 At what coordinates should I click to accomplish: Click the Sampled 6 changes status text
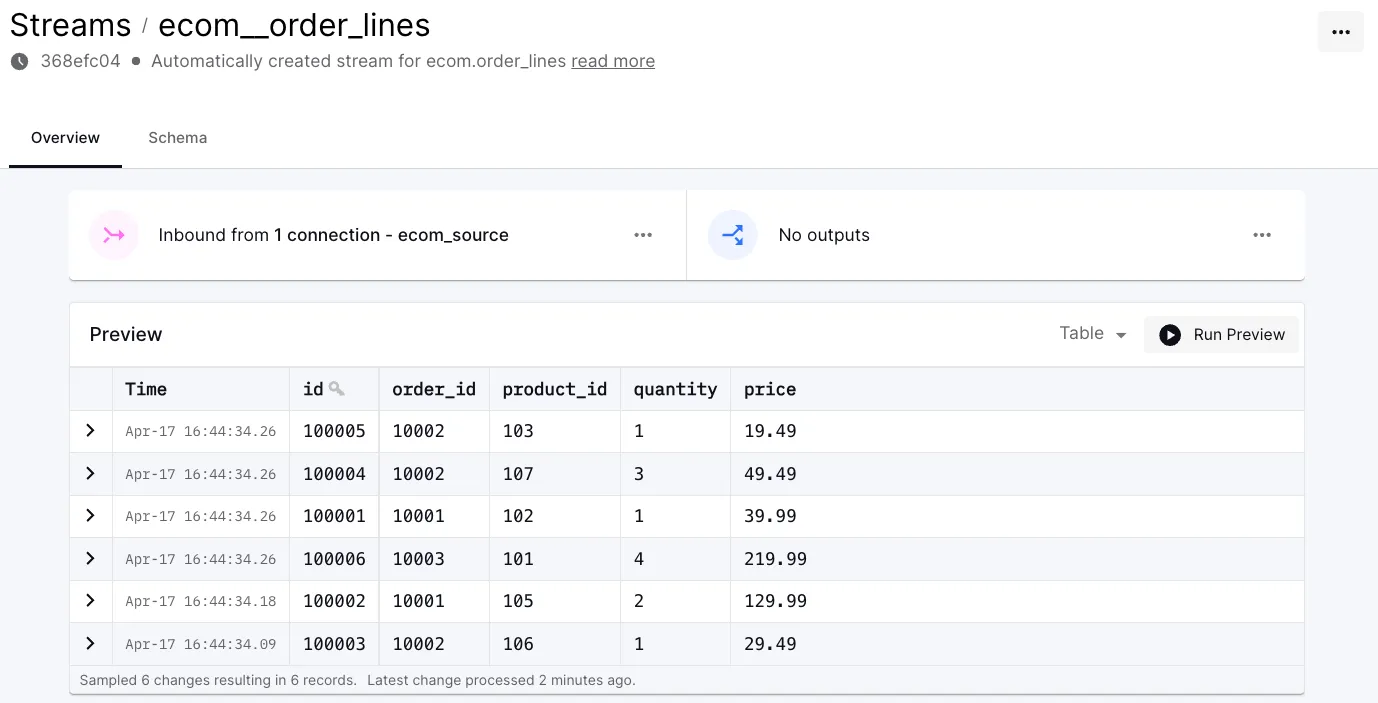pos(218,680)
